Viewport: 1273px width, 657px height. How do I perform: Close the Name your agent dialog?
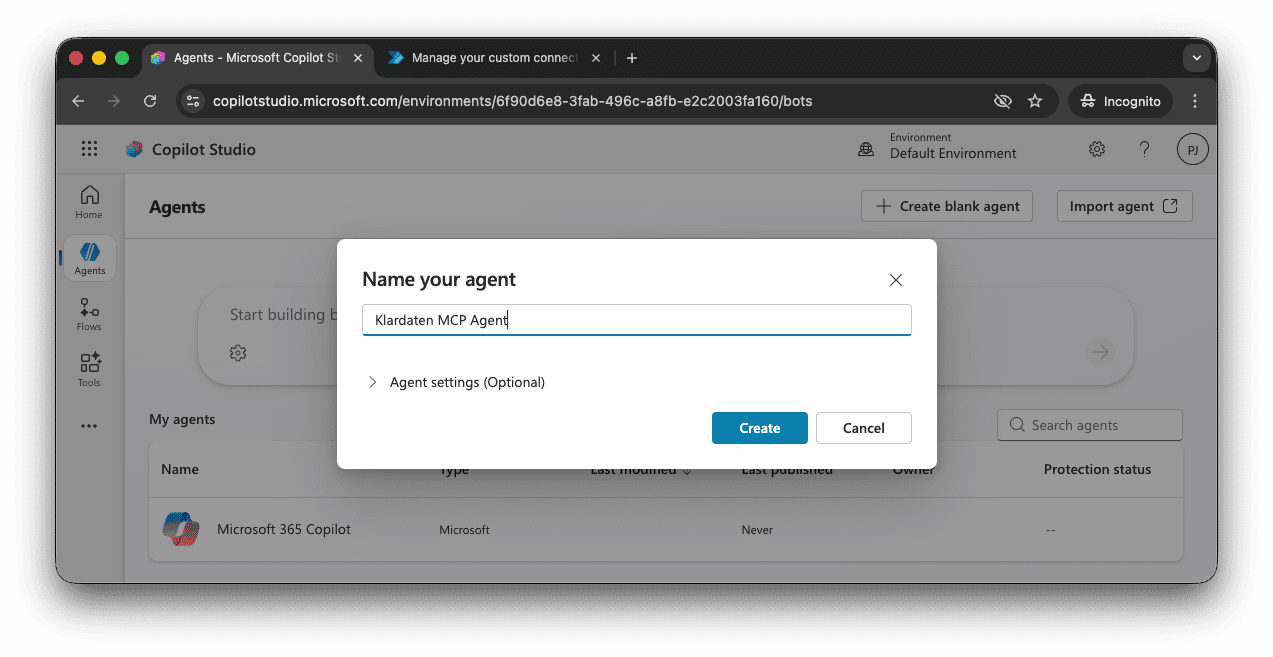896,280
